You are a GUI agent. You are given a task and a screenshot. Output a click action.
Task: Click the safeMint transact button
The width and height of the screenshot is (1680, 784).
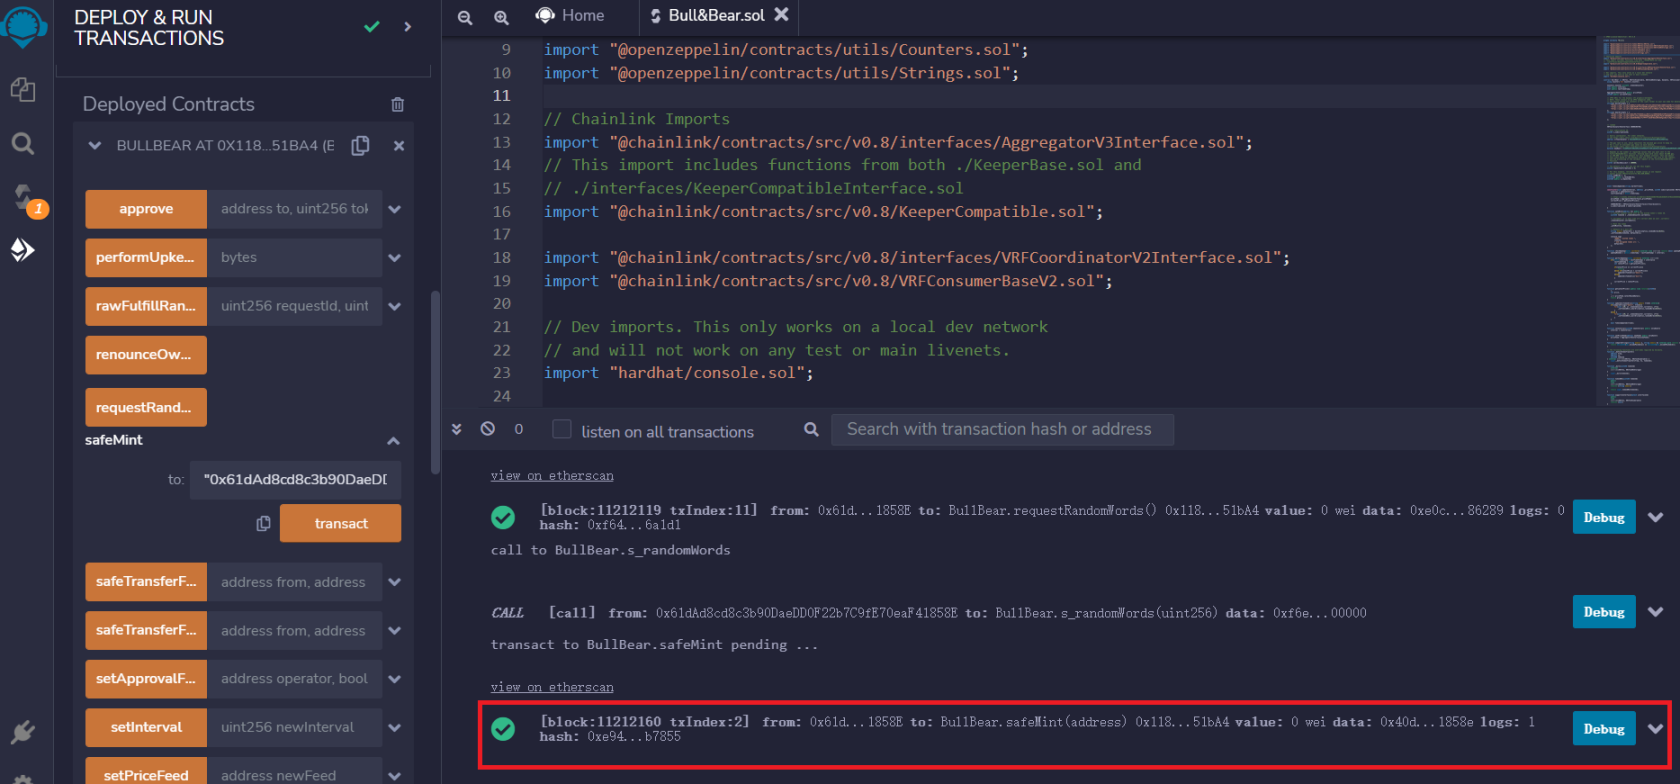(340, 523)
